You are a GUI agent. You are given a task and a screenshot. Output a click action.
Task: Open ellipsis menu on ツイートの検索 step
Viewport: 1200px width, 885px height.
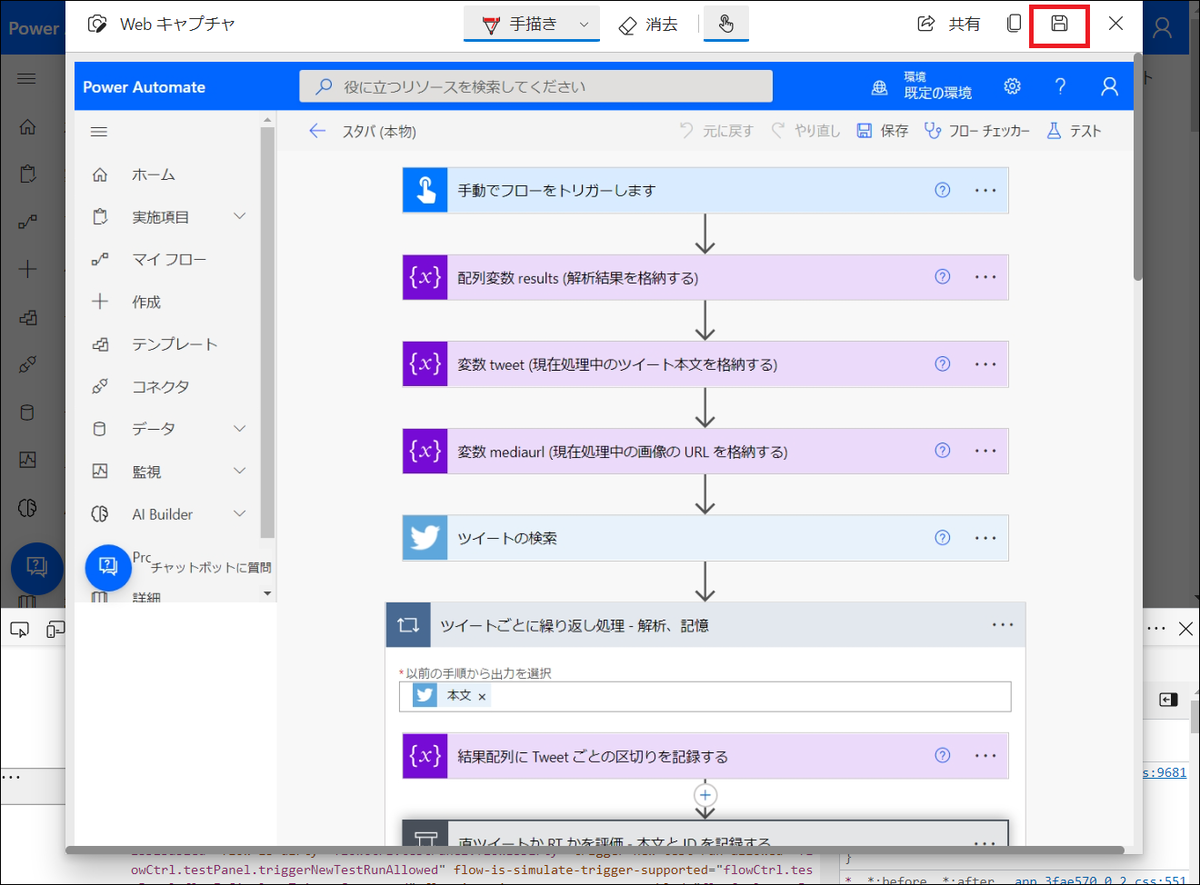[x=985, y=538]
